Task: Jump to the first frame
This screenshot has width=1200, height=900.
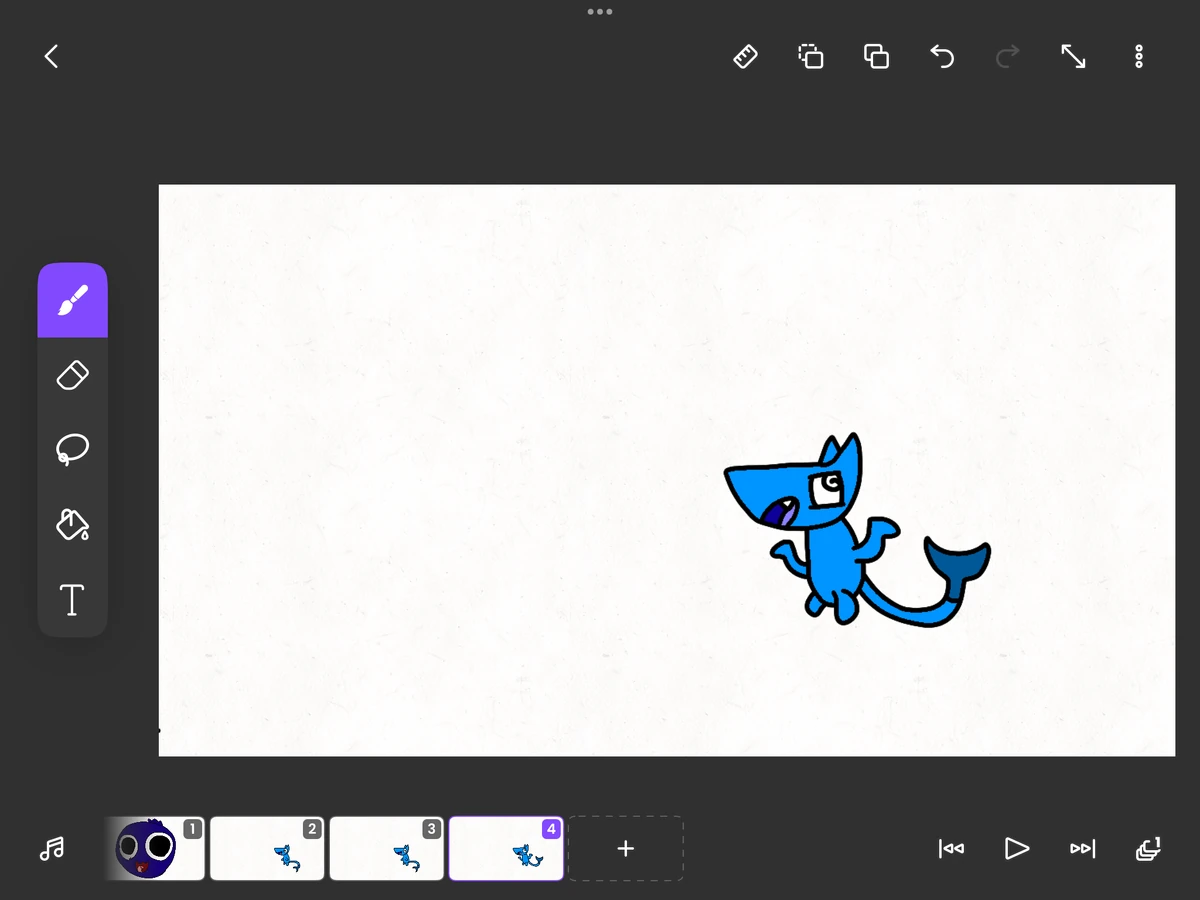Action: coord(951,848)
